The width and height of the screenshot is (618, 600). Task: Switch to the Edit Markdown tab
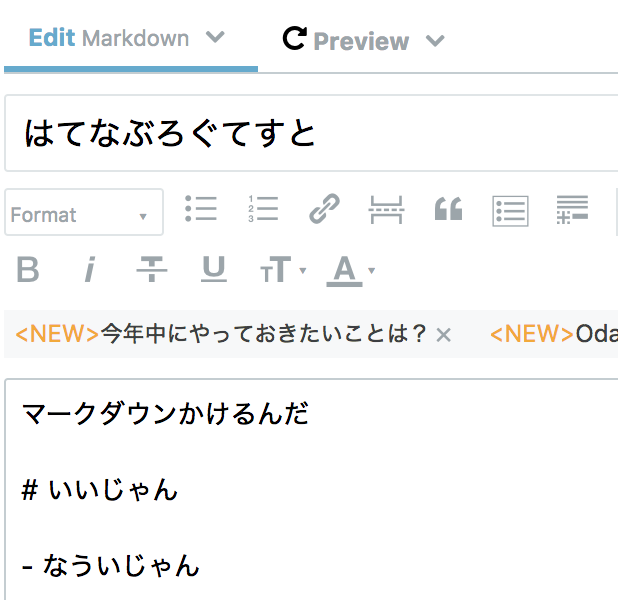tap(109, 38)
